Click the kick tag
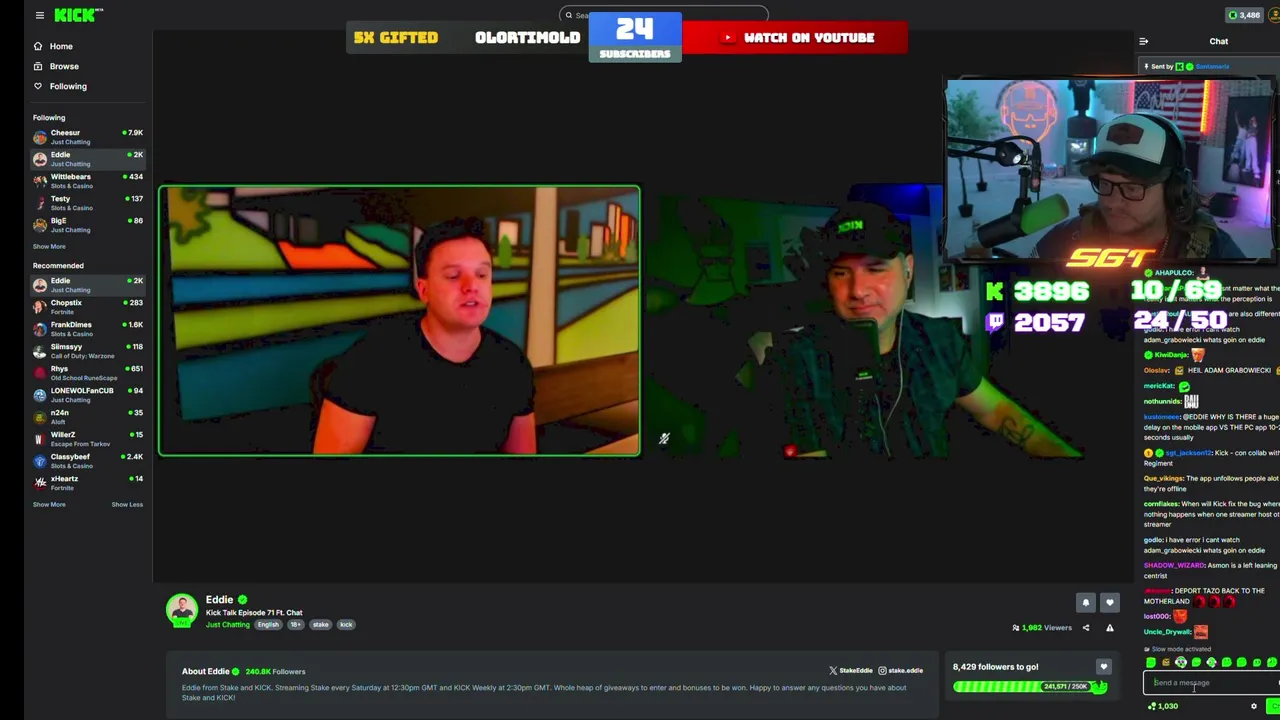 tap(346, 625)
